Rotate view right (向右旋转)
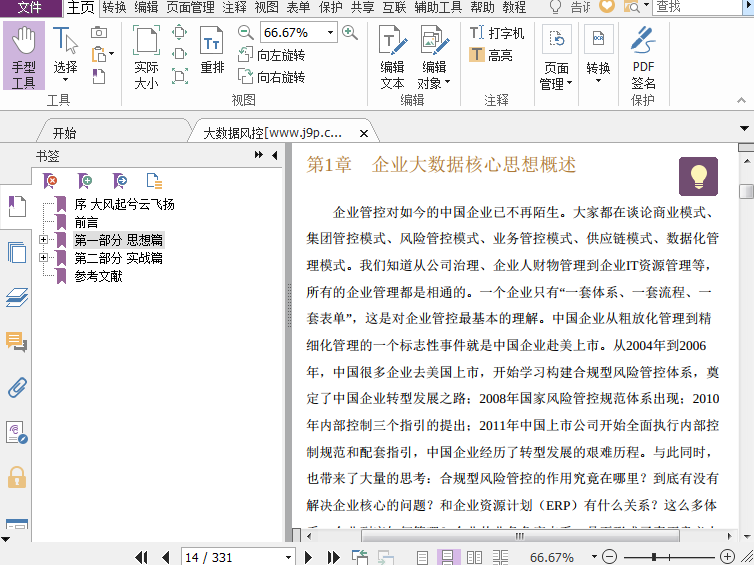The height and width of the screenshot is (565, 754). coord(272,76)
